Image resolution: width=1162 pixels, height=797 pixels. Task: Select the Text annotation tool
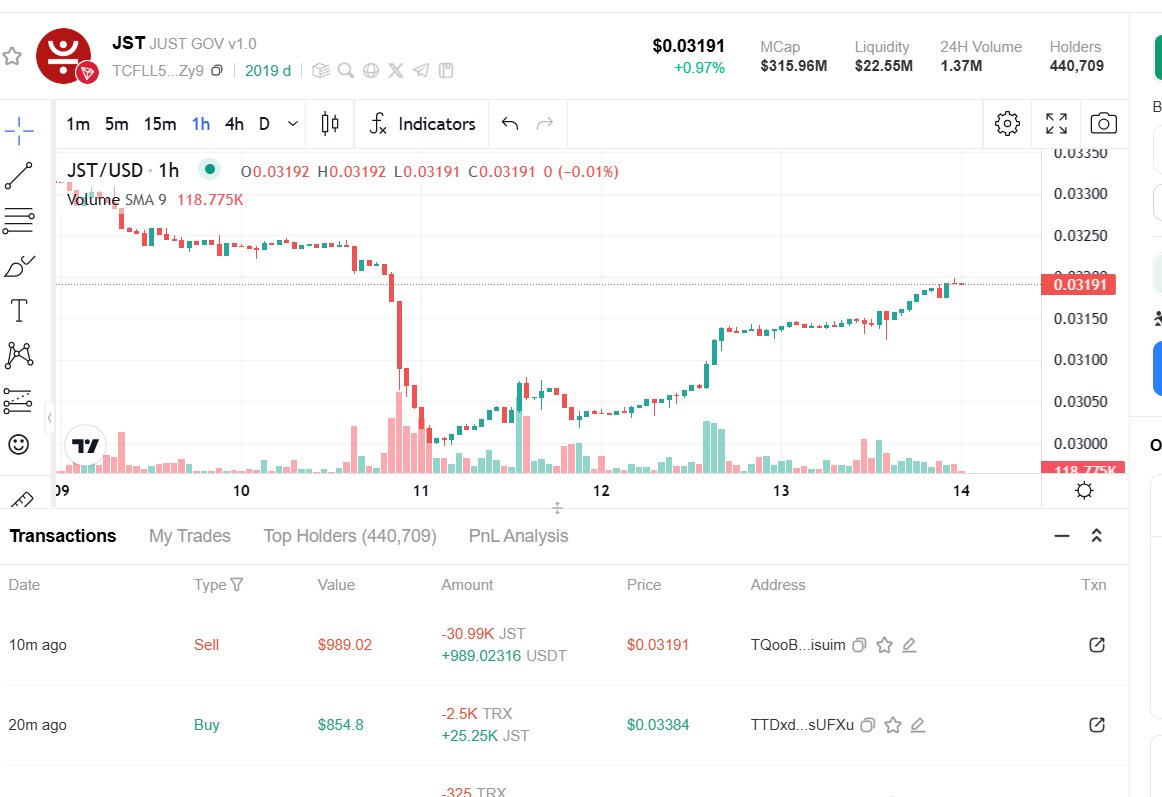(x=19, y=311)
